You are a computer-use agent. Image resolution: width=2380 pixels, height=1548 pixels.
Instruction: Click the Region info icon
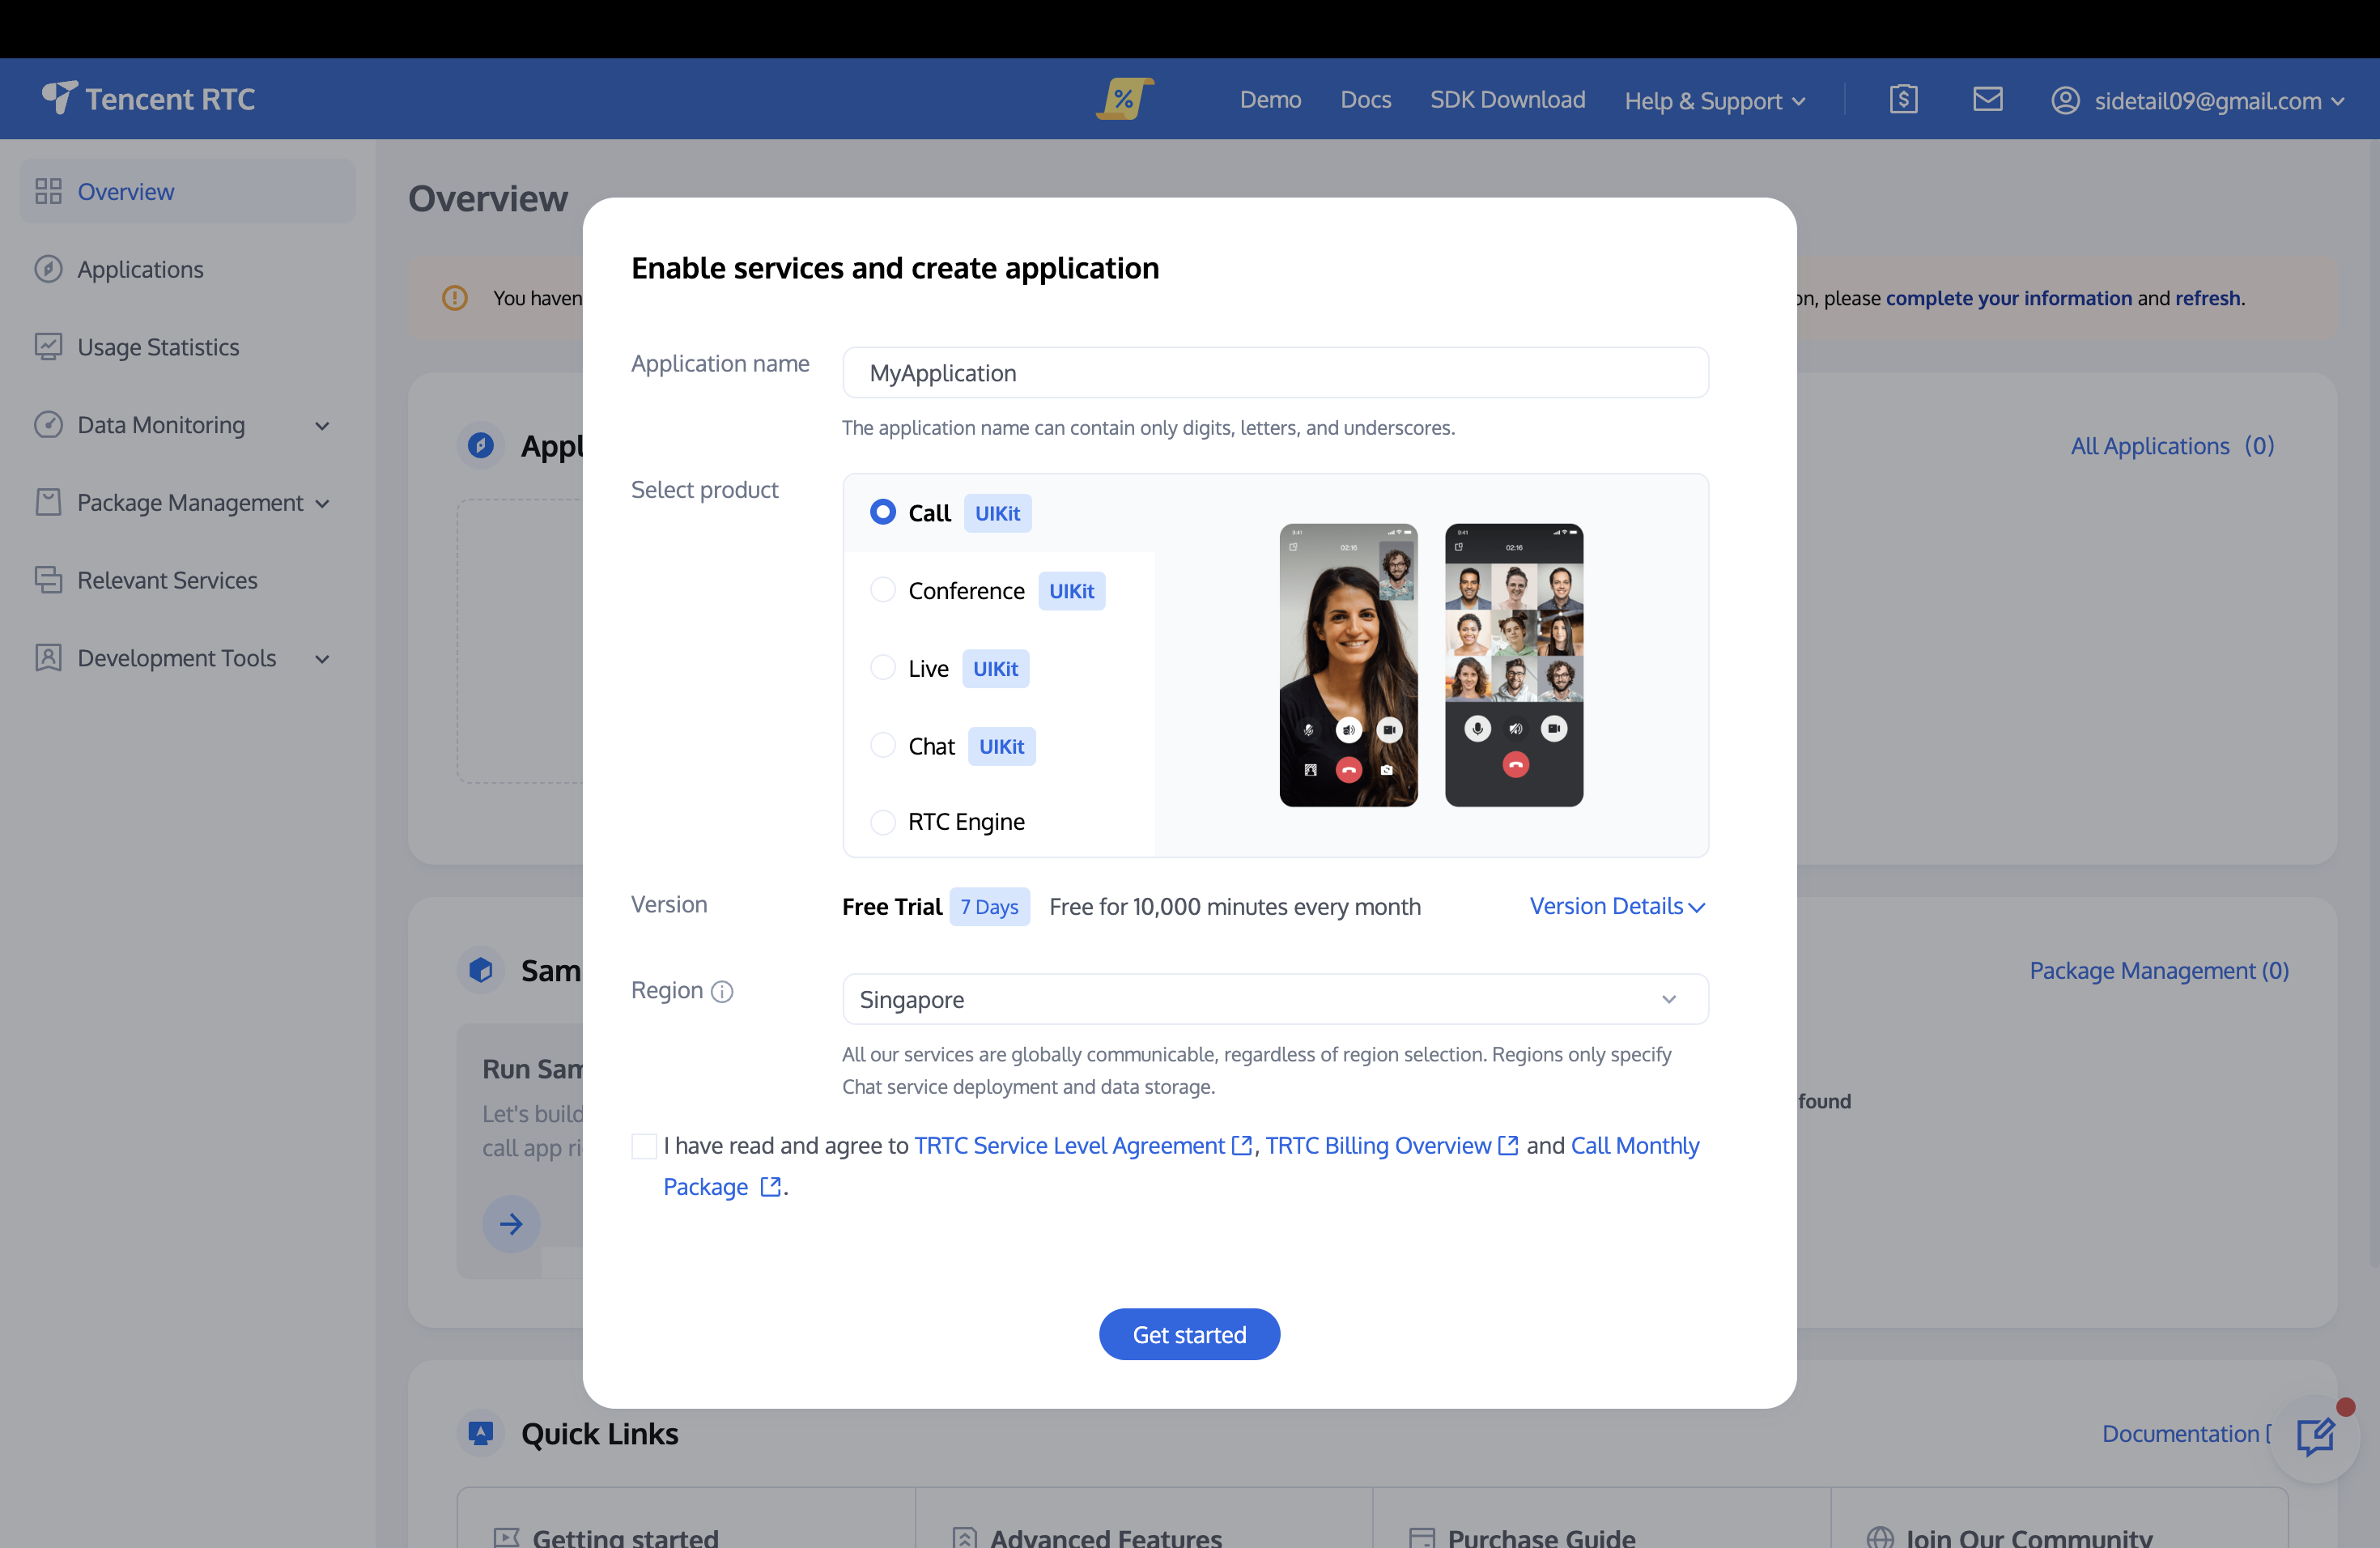click(722, 991)
